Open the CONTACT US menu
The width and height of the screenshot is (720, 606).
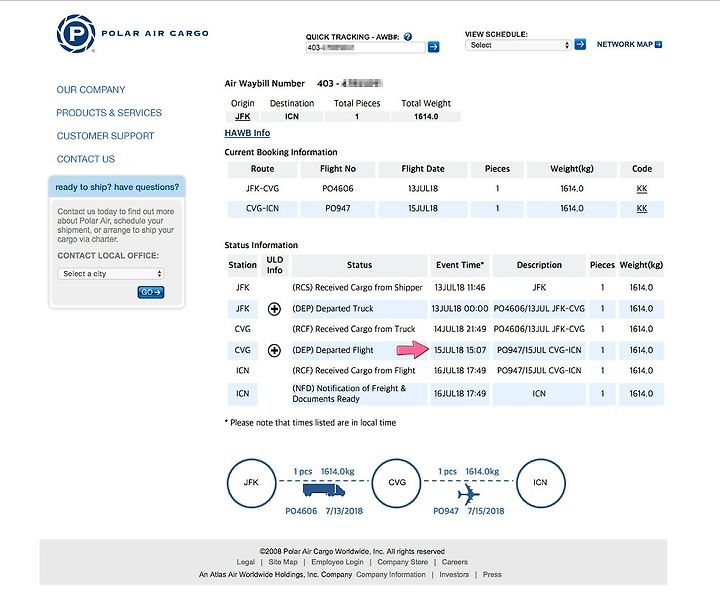86,159
